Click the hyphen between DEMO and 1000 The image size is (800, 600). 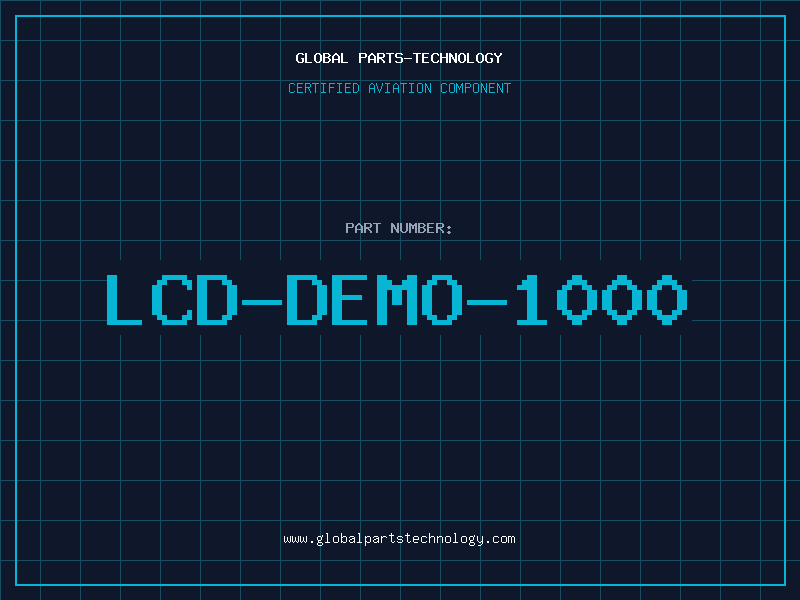(486, 300)
